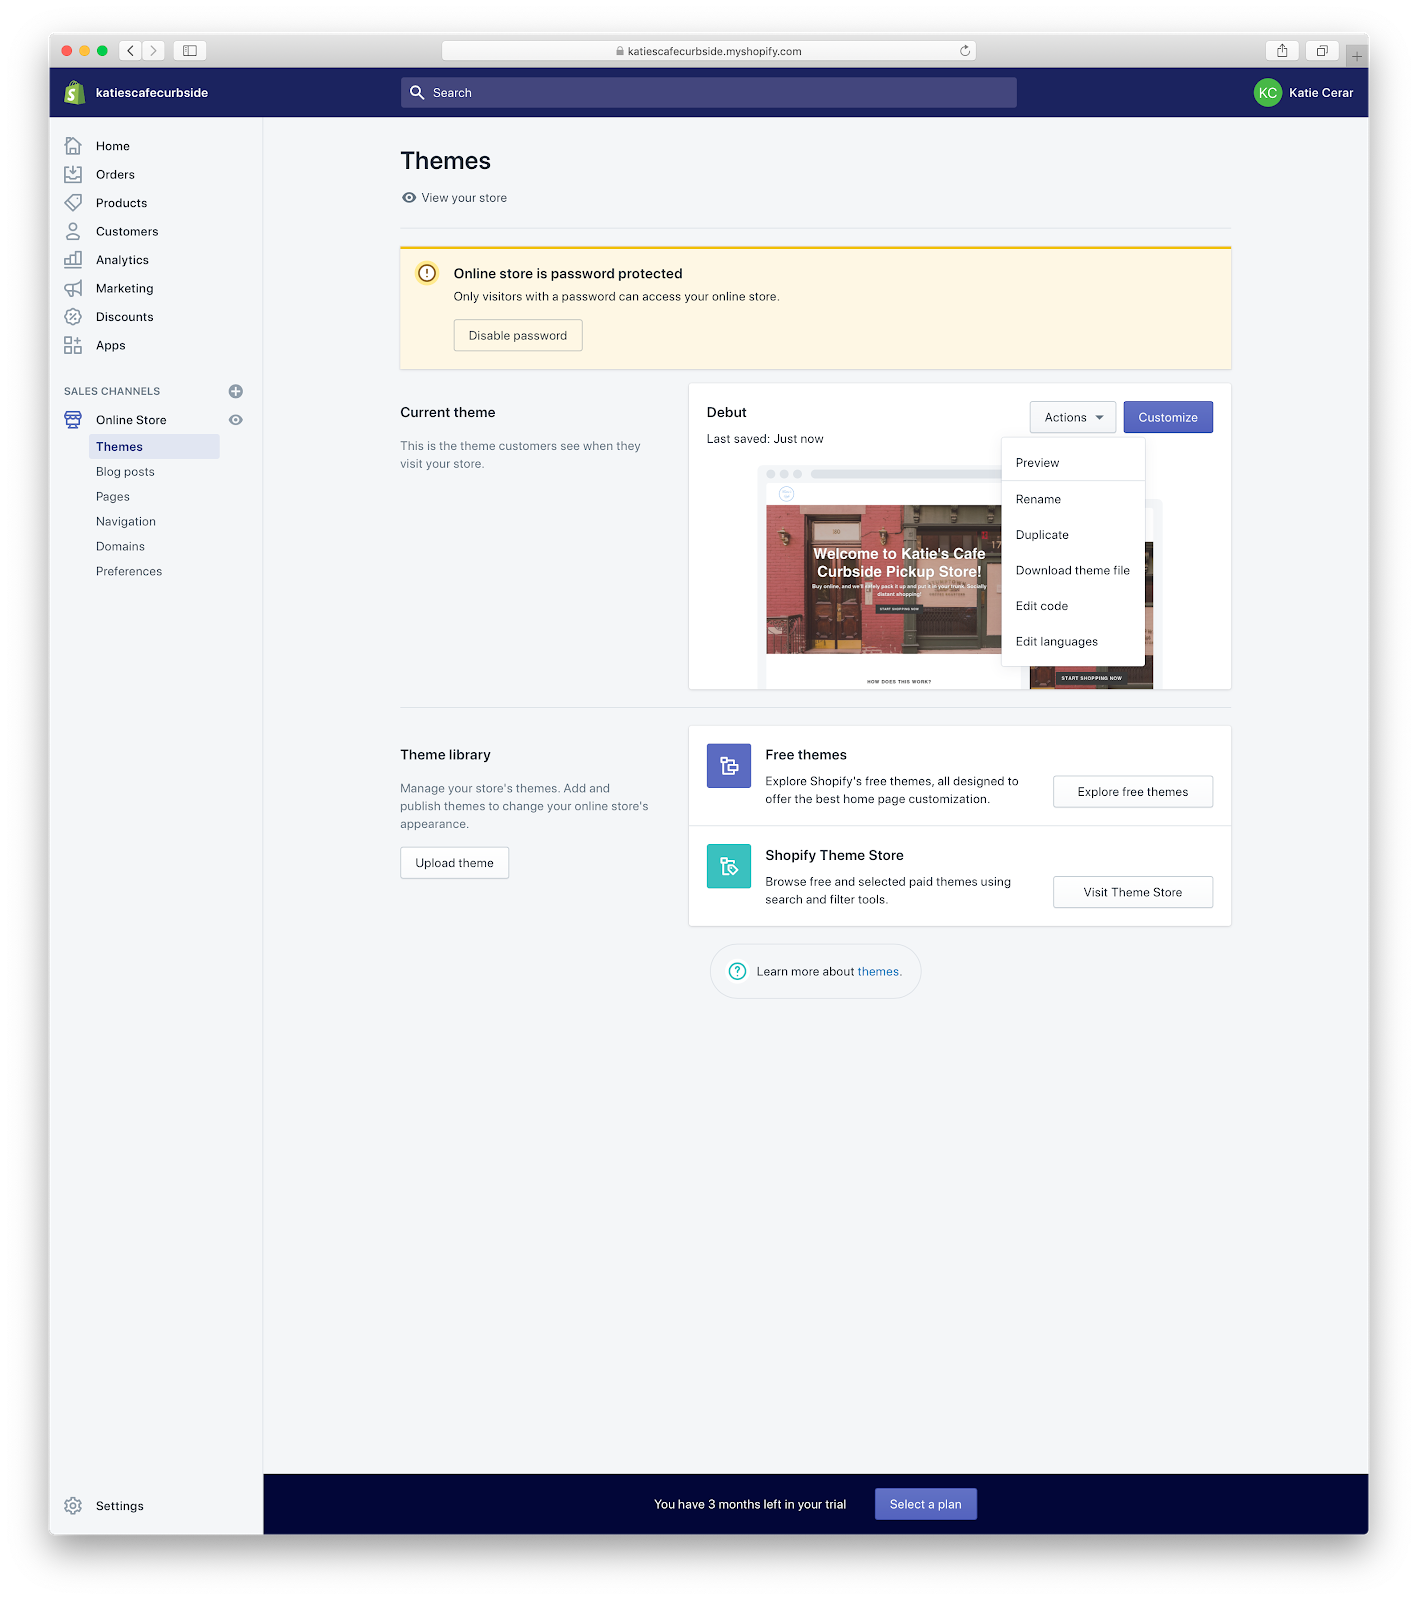The width and height of the screenshot is (1418, 1600).
Task: Click the eye icon beside View your store
Action: 409,198
